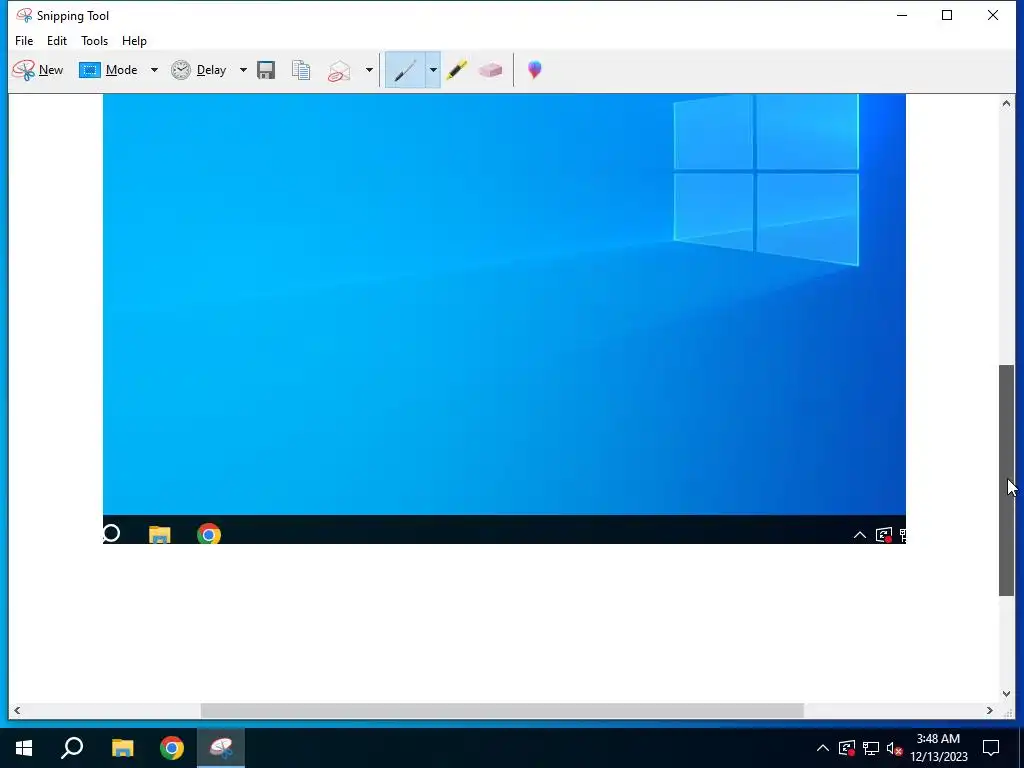Click the vertical scrollbar up arrow
This screenshot has width=1024, height=768.
pos(1006,103)
